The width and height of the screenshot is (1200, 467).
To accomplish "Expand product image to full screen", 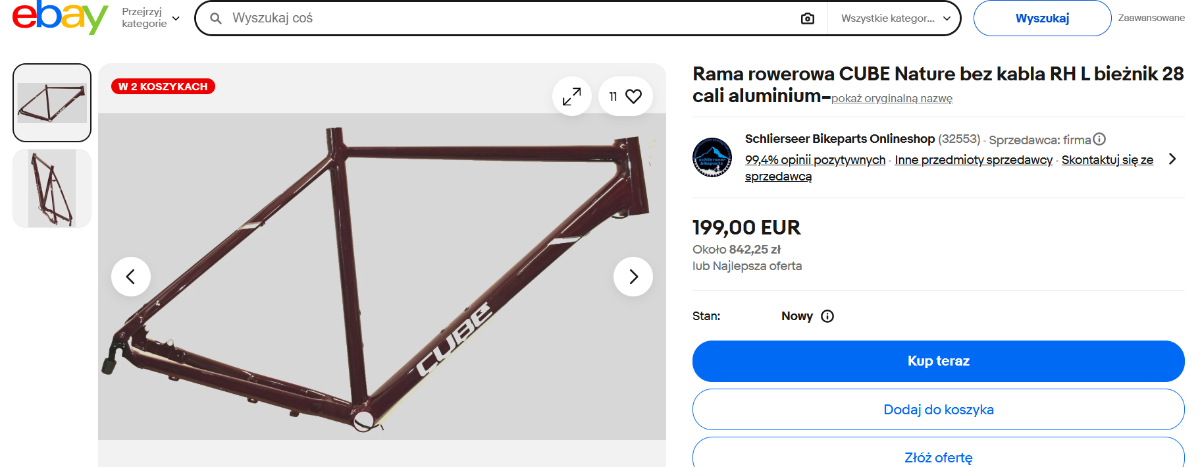I will tap(572, 97).
